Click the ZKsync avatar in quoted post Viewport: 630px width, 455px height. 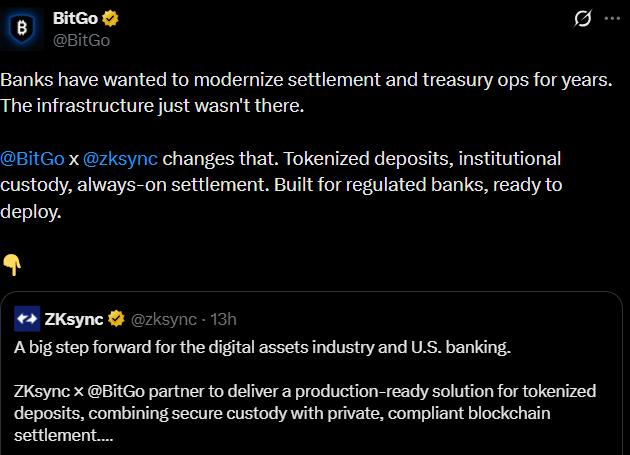[28, 319]
